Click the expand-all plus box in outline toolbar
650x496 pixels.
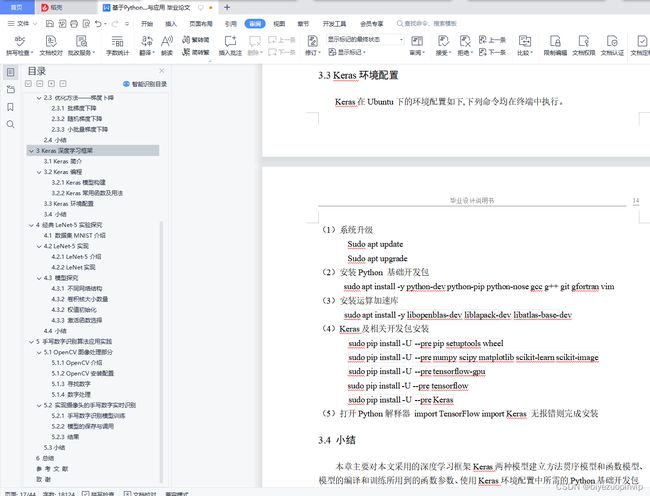(51, 84)
